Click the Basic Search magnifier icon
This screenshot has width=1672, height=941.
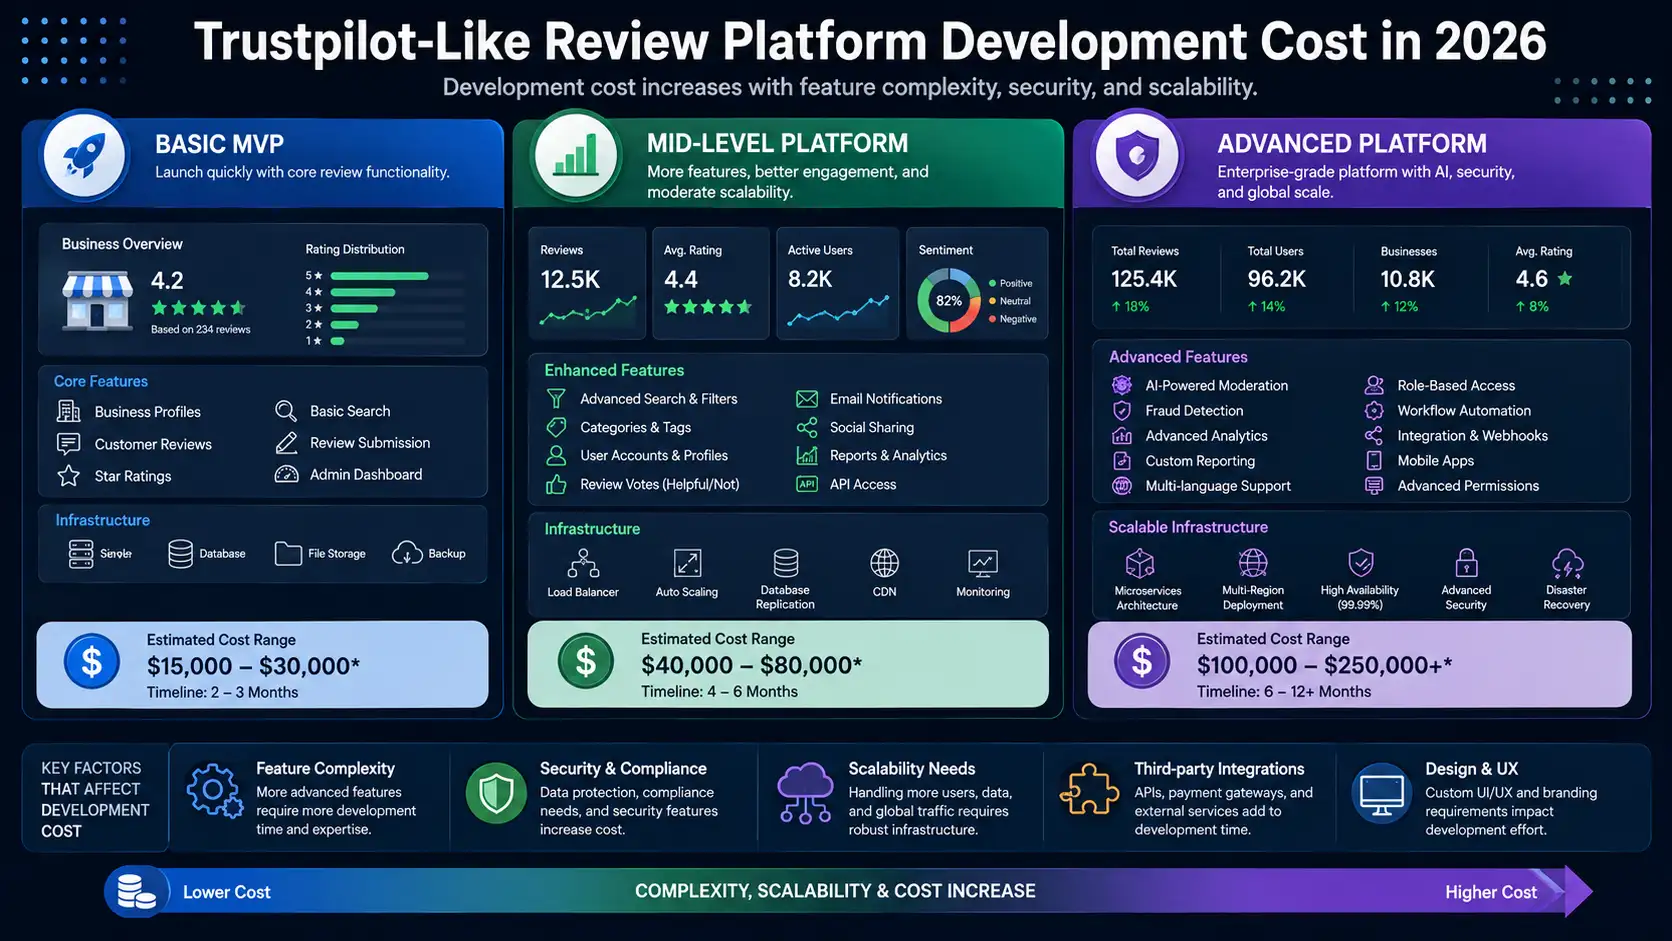tap(286, 411)
